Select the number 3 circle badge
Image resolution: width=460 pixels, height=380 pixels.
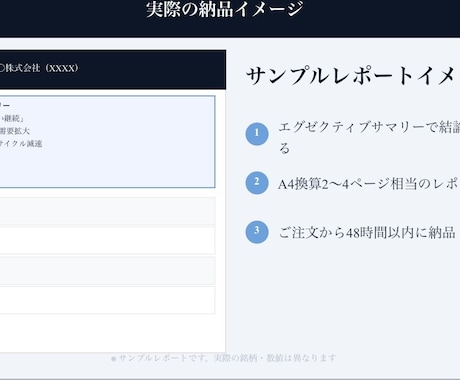click(257, 232)
